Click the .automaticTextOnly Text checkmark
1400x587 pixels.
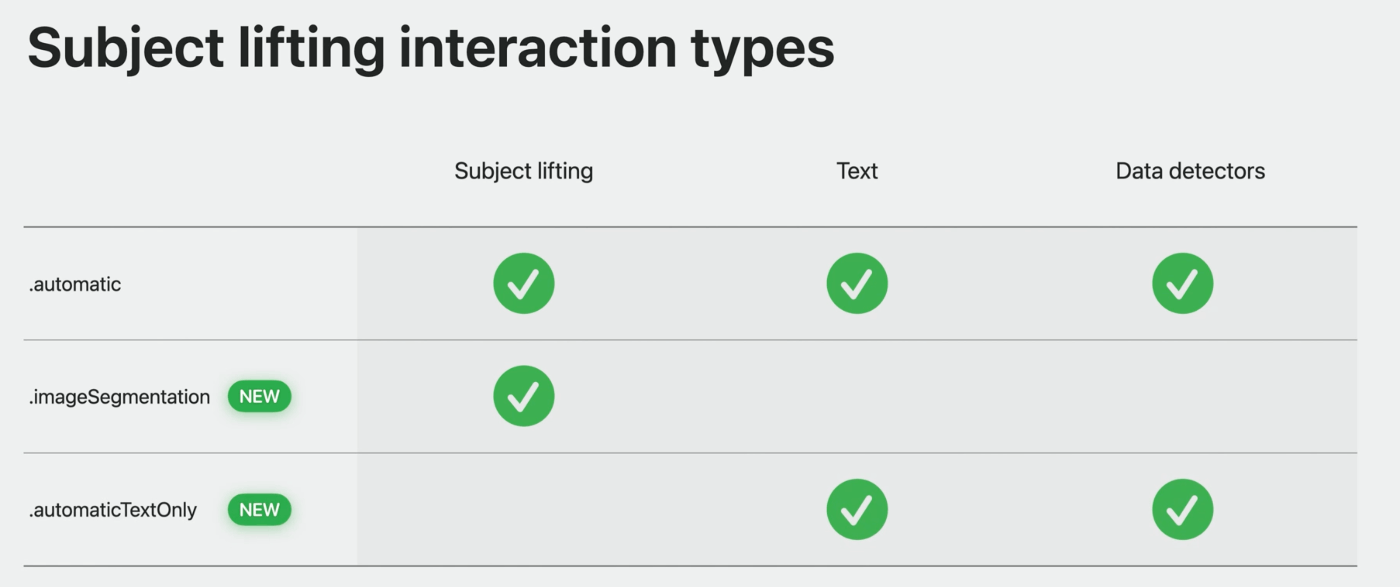857,510
